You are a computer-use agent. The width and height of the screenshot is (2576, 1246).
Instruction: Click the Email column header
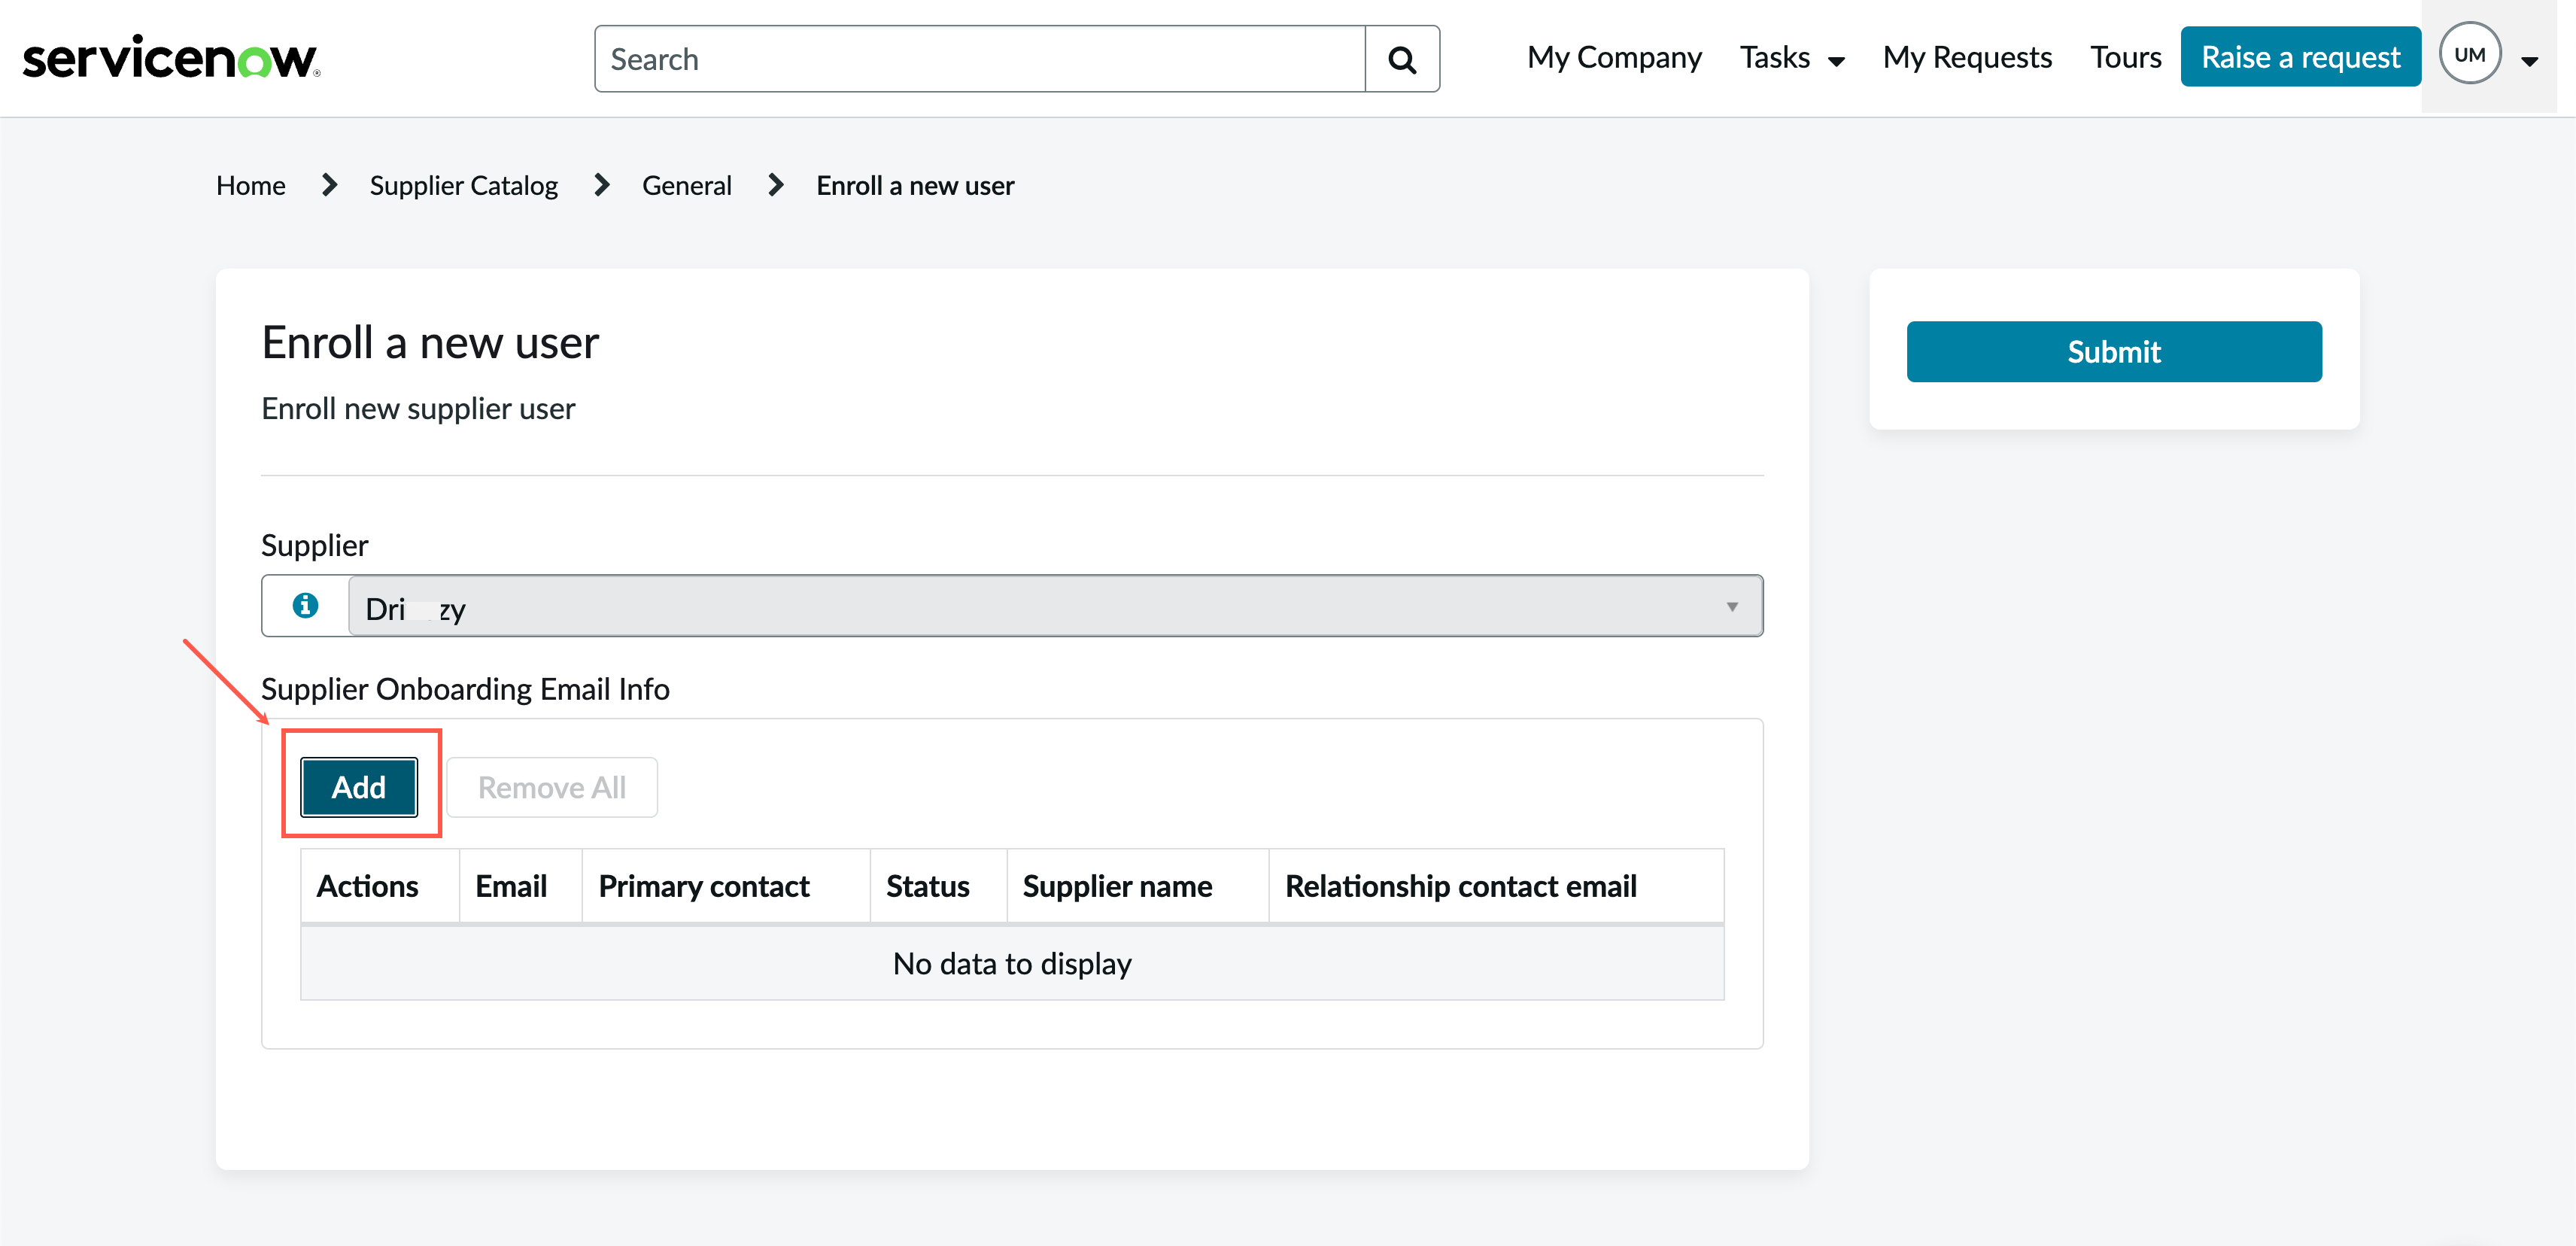pyautogui.click(x=521, y=886)
